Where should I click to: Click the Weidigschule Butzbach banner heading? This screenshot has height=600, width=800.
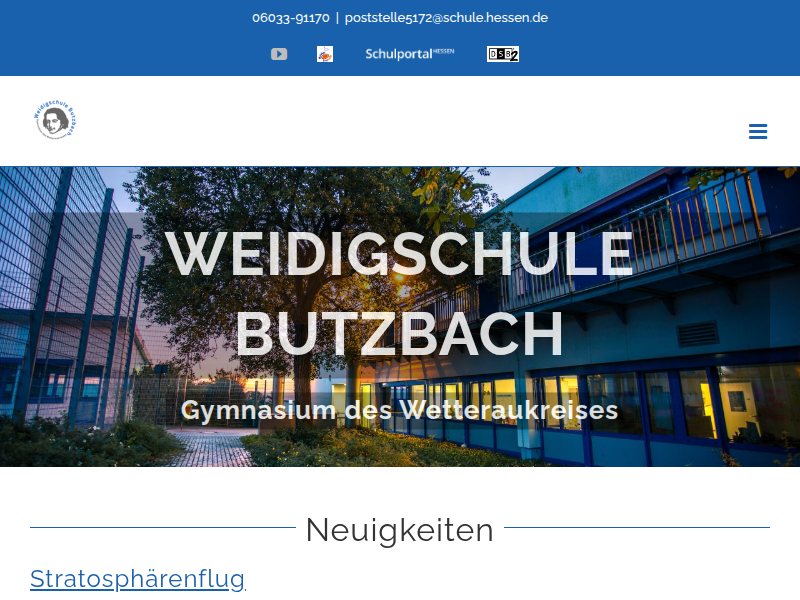(x=399, y=293)
